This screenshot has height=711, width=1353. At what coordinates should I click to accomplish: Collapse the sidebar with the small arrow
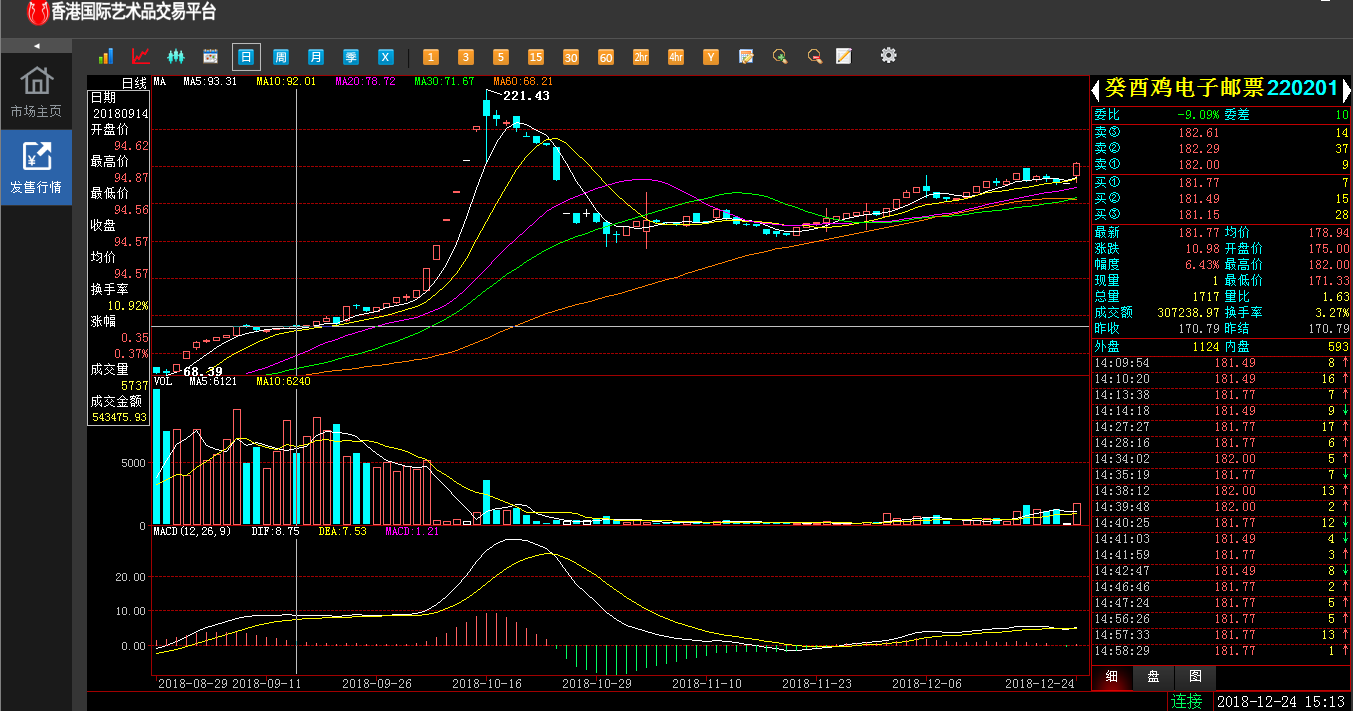pyautogui.click(x=36, y=46)
